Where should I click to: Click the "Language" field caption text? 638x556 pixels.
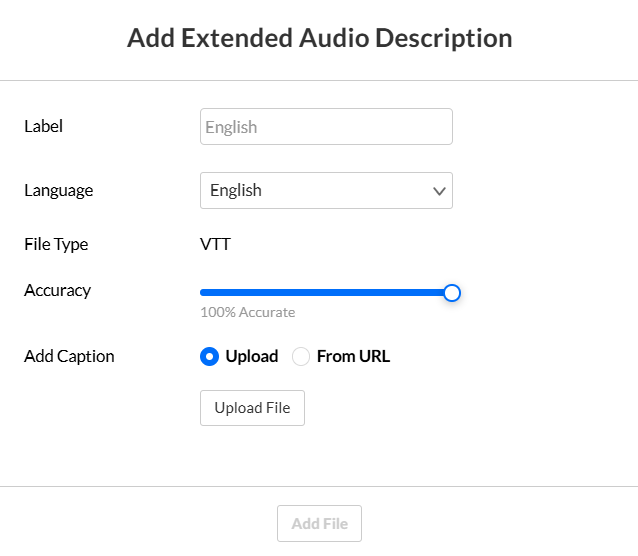[58, 190]
